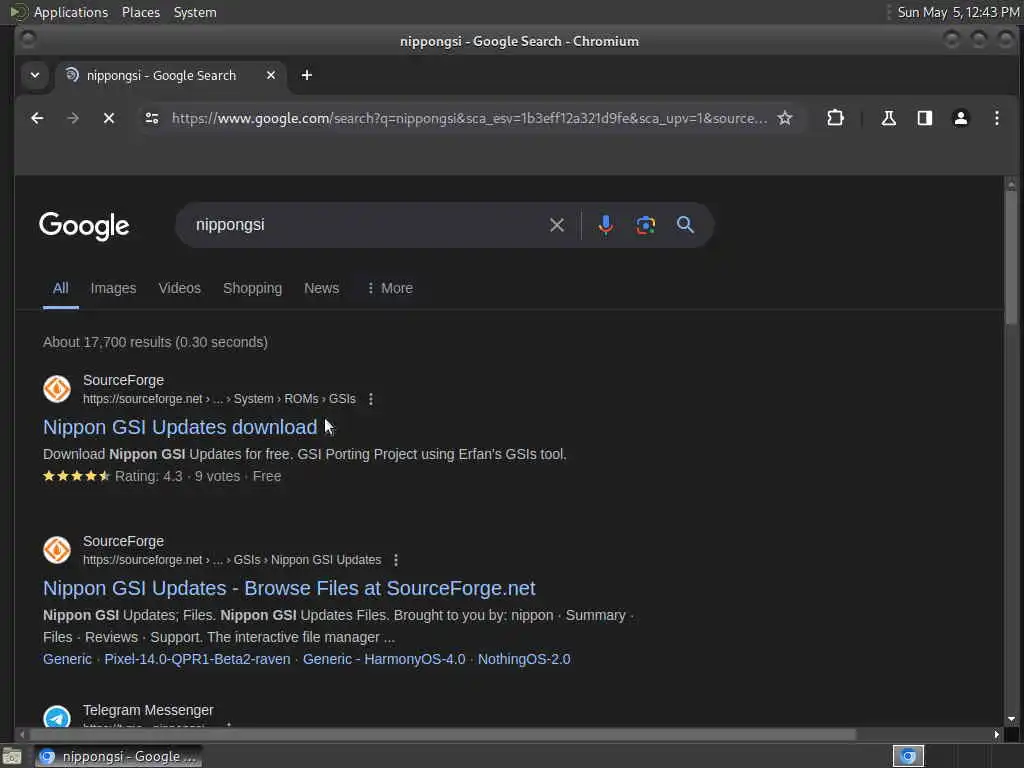
Task: Click SourceForge favicon of second result
Action: point(57,551)
